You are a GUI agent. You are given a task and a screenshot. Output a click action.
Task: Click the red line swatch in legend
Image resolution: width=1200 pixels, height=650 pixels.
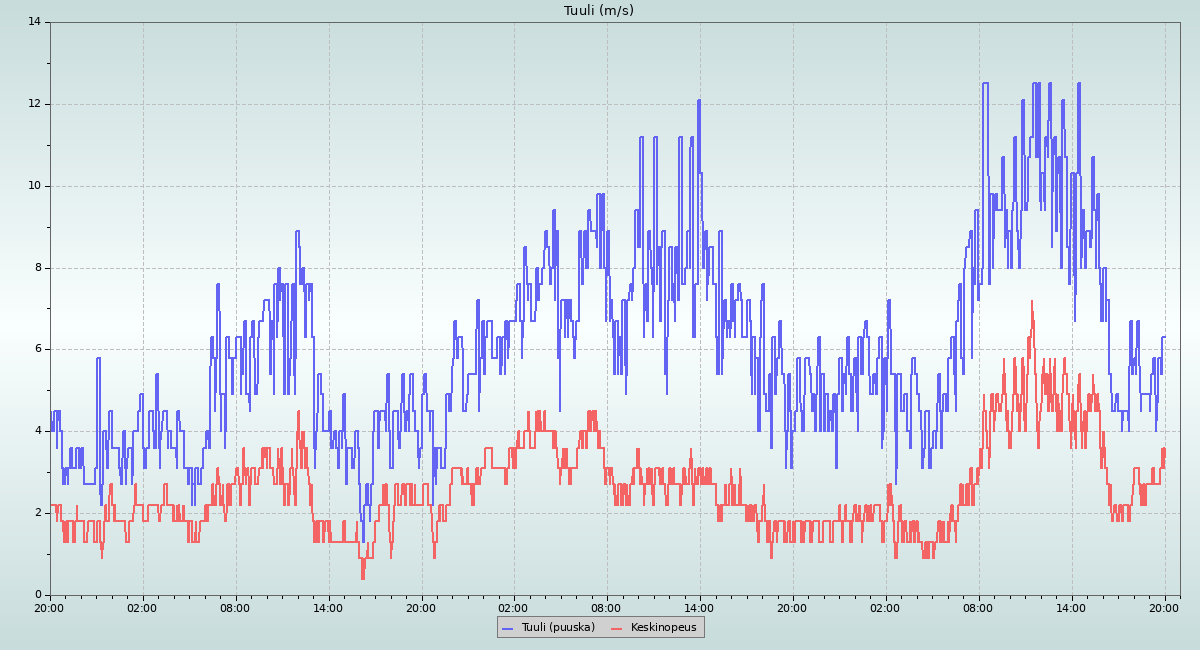pyautogui.click(x=616, y=628)
